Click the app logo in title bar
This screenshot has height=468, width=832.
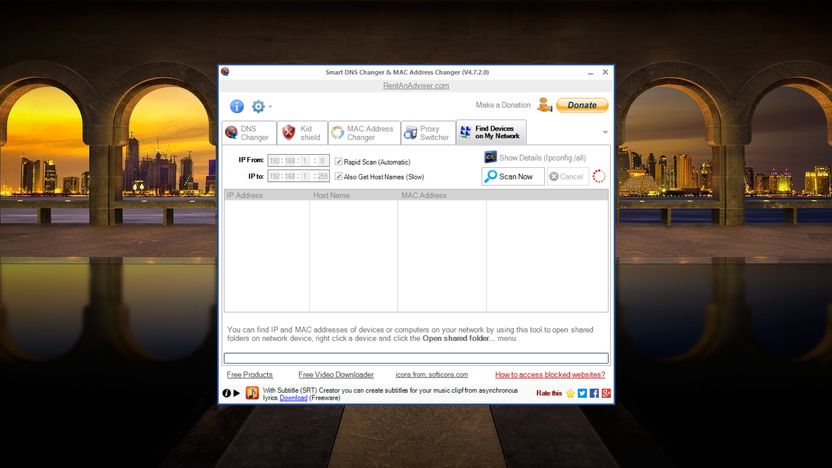coord(225,72)
